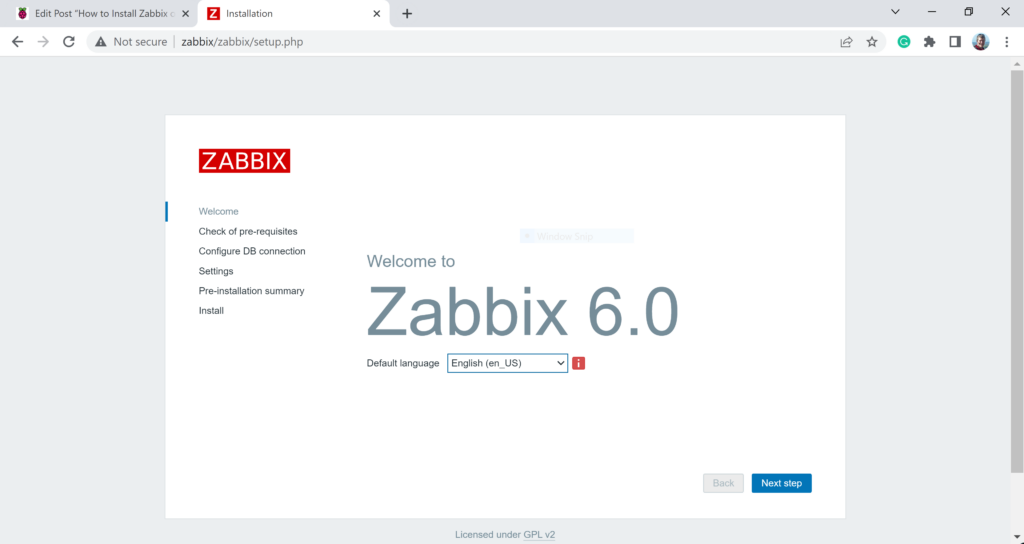This screenshot has height=544, width=1024.
Task: Go back to previous page
Action: click(18, 42)
